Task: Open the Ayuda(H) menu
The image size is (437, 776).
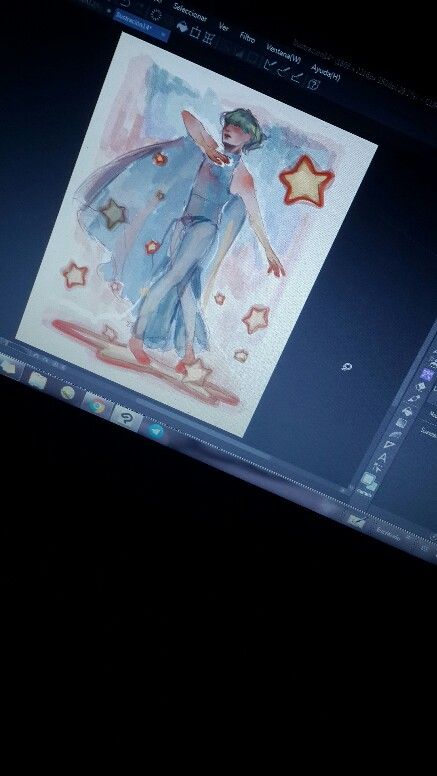Action: point(326,72)
